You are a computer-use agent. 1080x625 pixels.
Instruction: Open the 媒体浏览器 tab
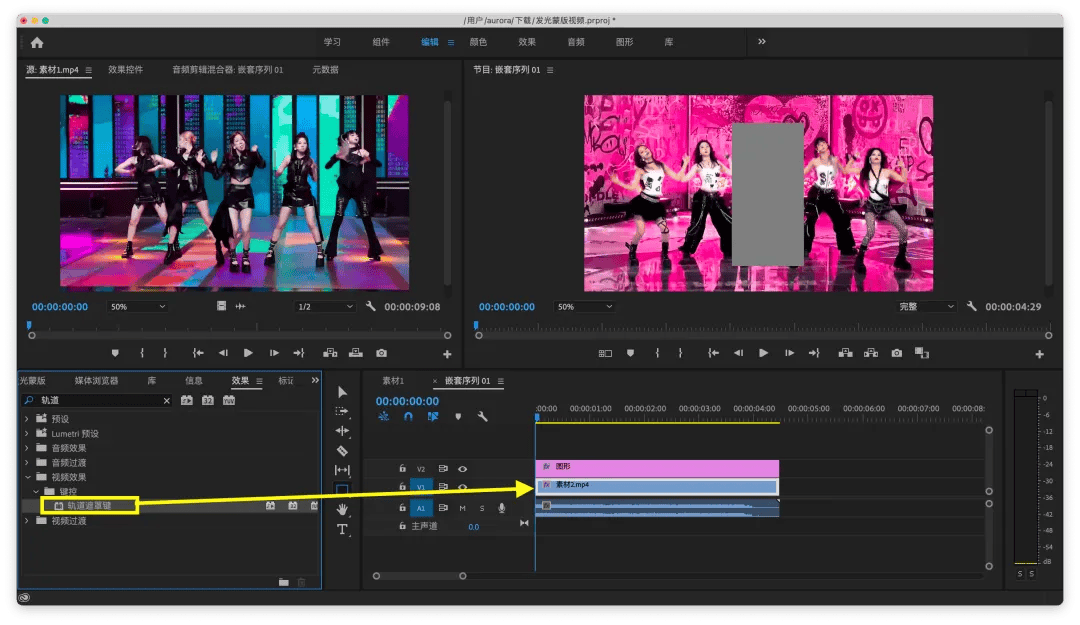pyautogui.click(x=96, y=380)
